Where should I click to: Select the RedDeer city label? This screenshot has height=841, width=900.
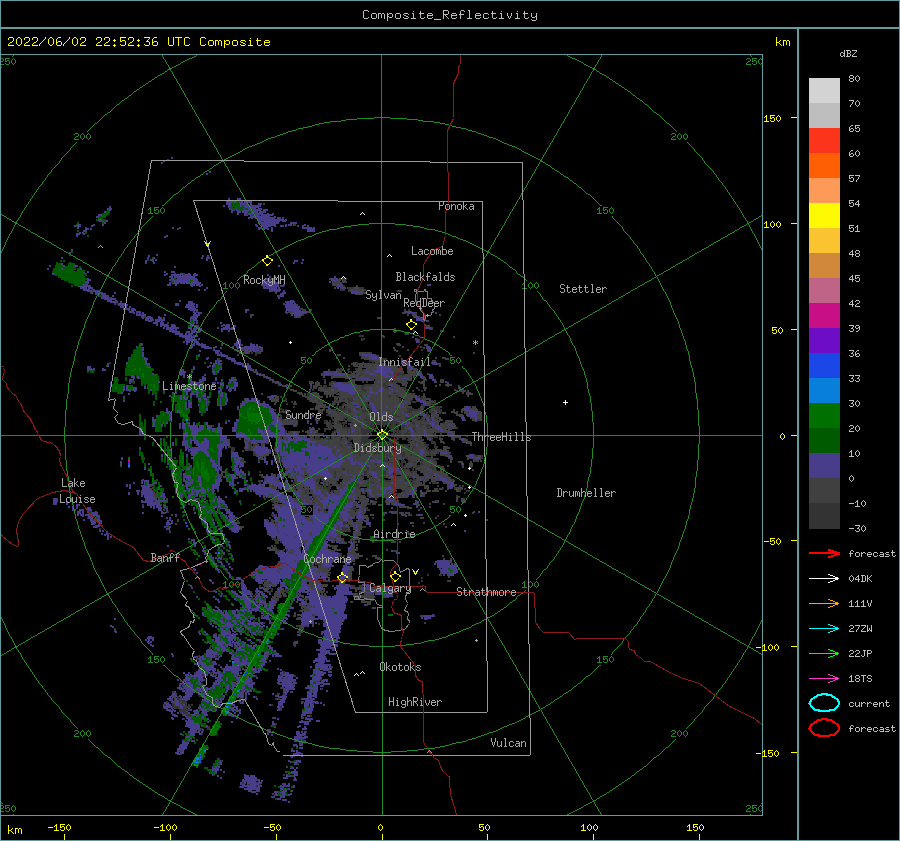424,303
